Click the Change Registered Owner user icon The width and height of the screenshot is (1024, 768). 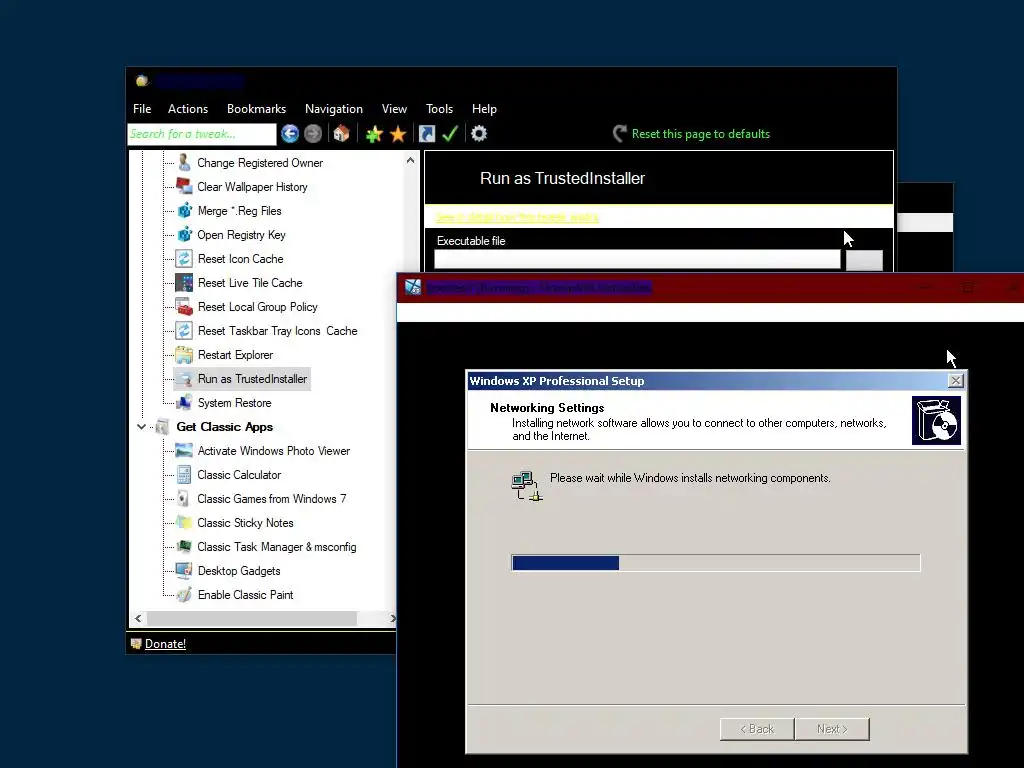(x=184, y=162)
